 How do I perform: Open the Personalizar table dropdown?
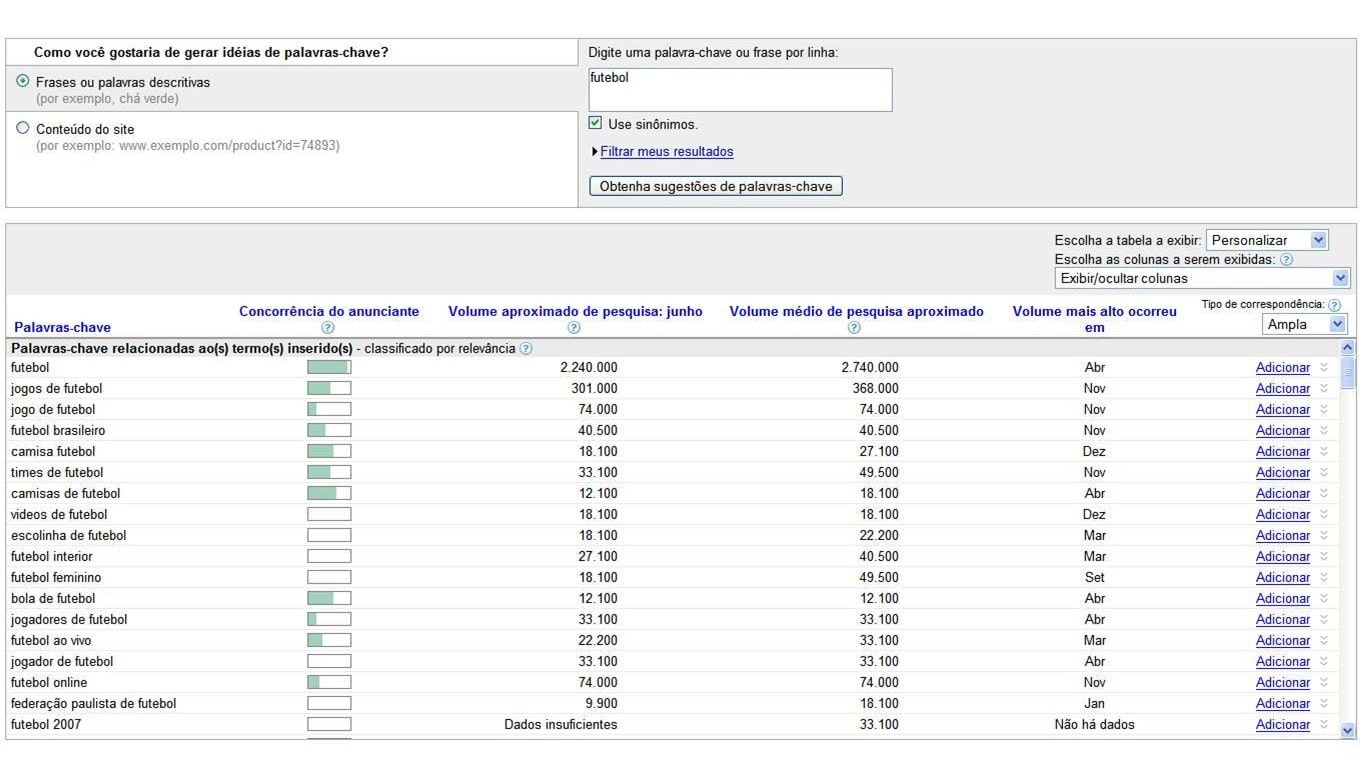pos(1266,240)
